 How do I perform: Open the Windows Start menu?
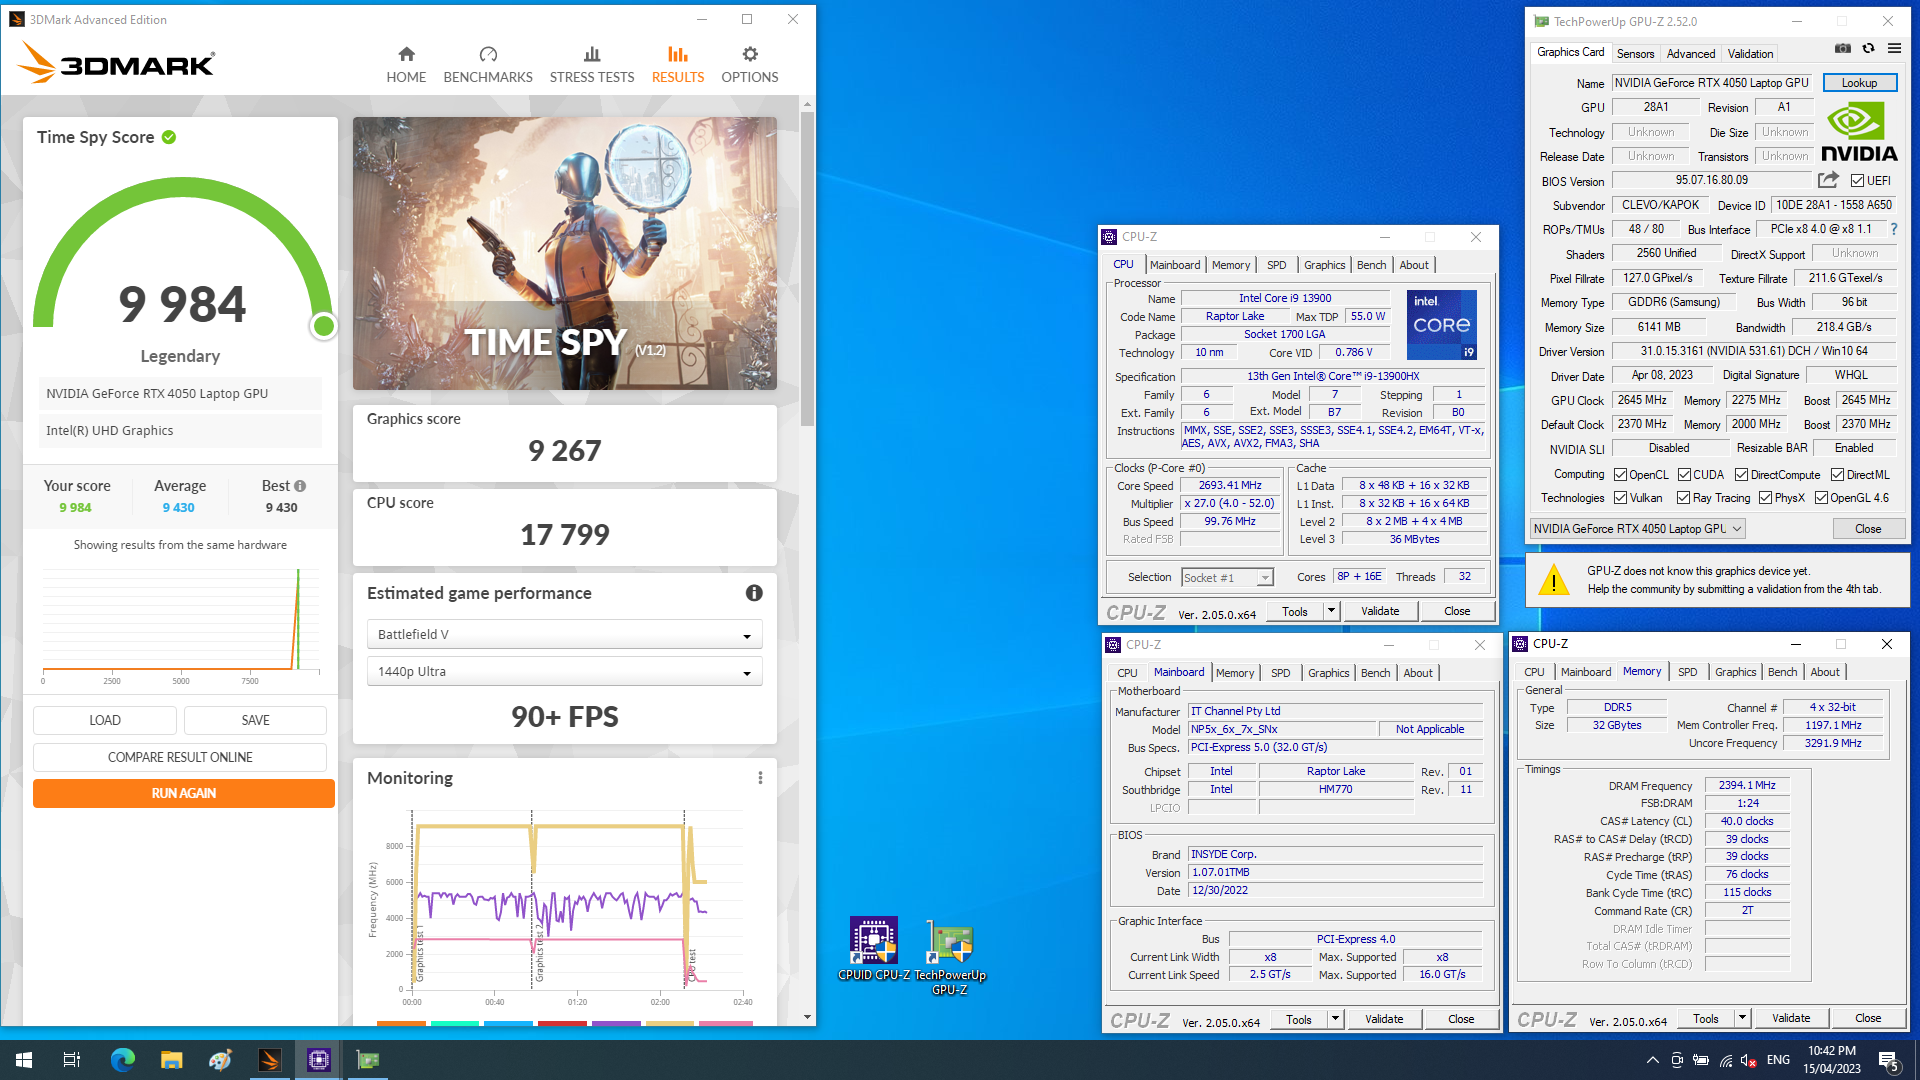[x=24, y=1060]
